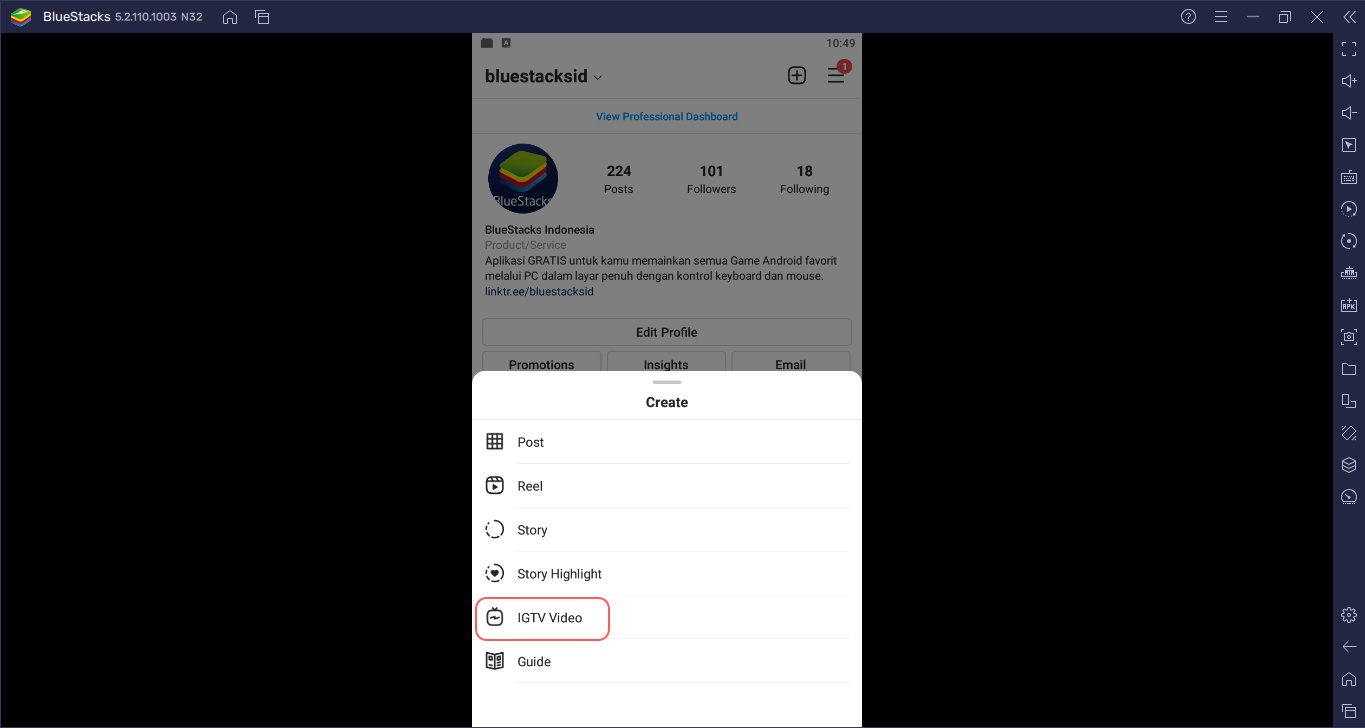
Task: Click the Android home icon in sidebar
Action: pyautogui.click(x=1349, y=679)
